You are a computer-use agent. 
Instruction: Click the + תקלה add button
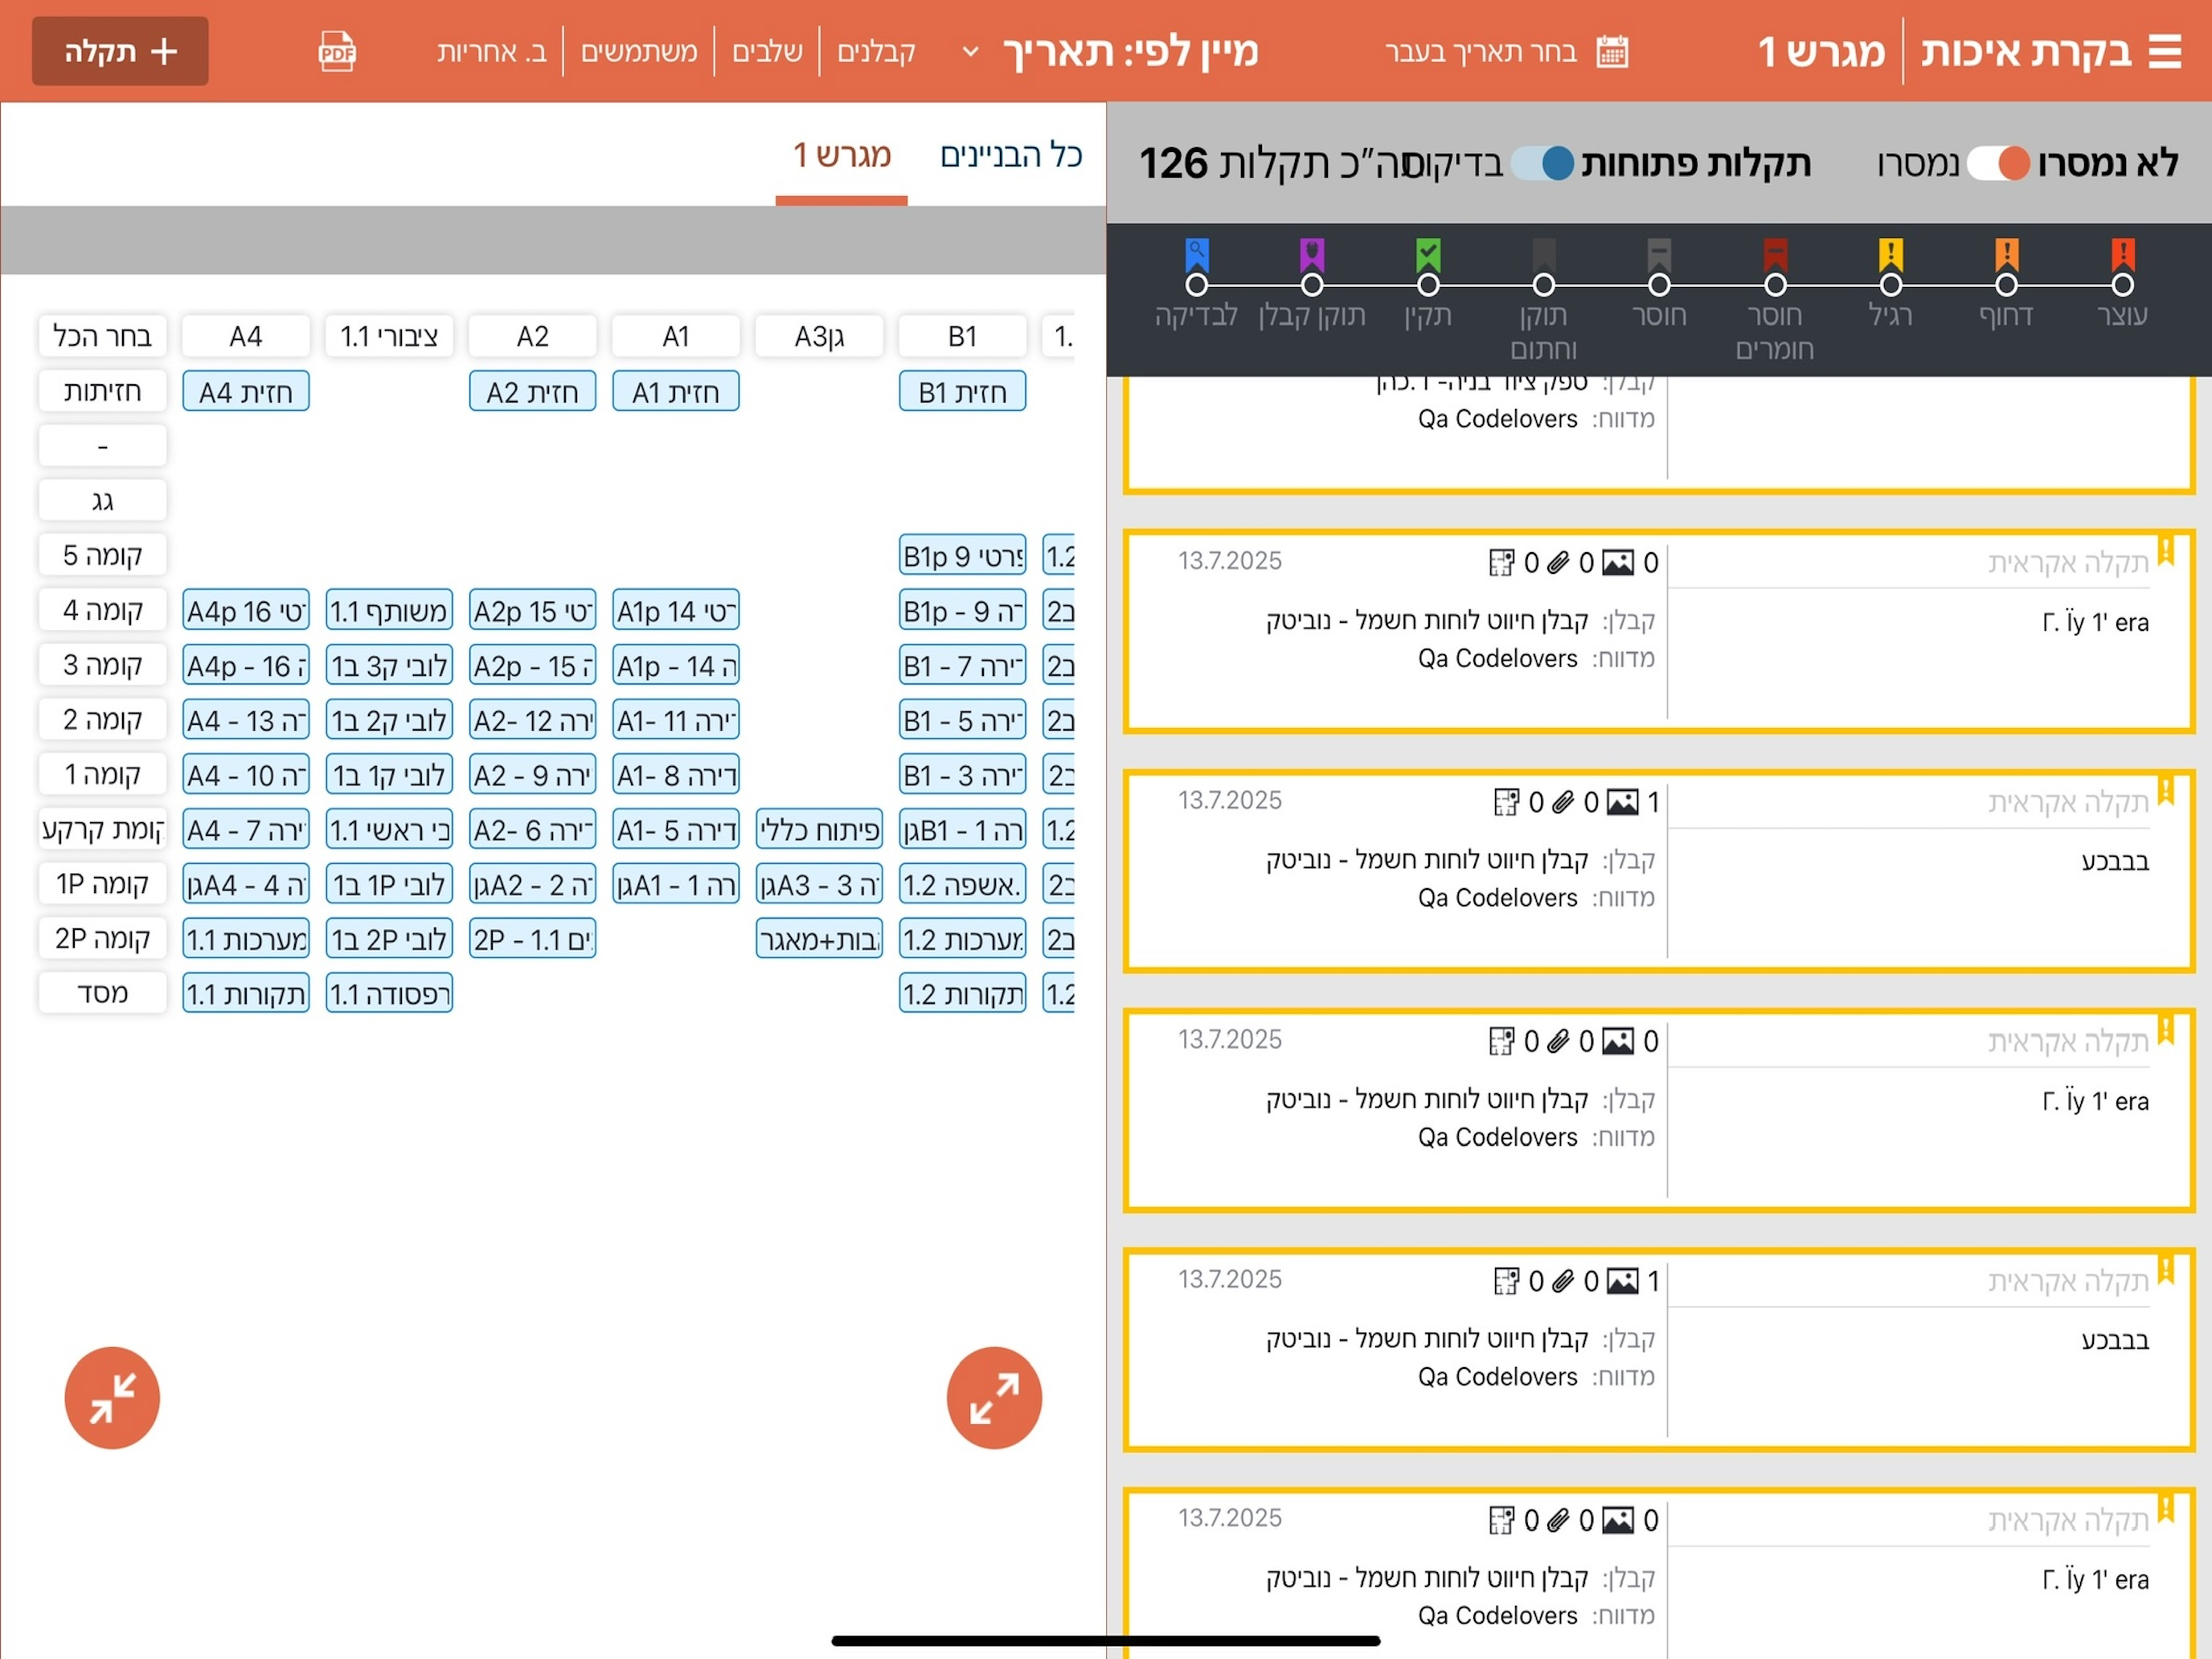point(120,51)
